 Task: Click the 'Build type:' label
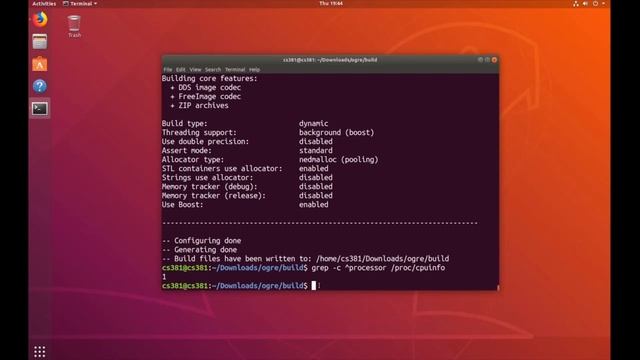[184, 123]
